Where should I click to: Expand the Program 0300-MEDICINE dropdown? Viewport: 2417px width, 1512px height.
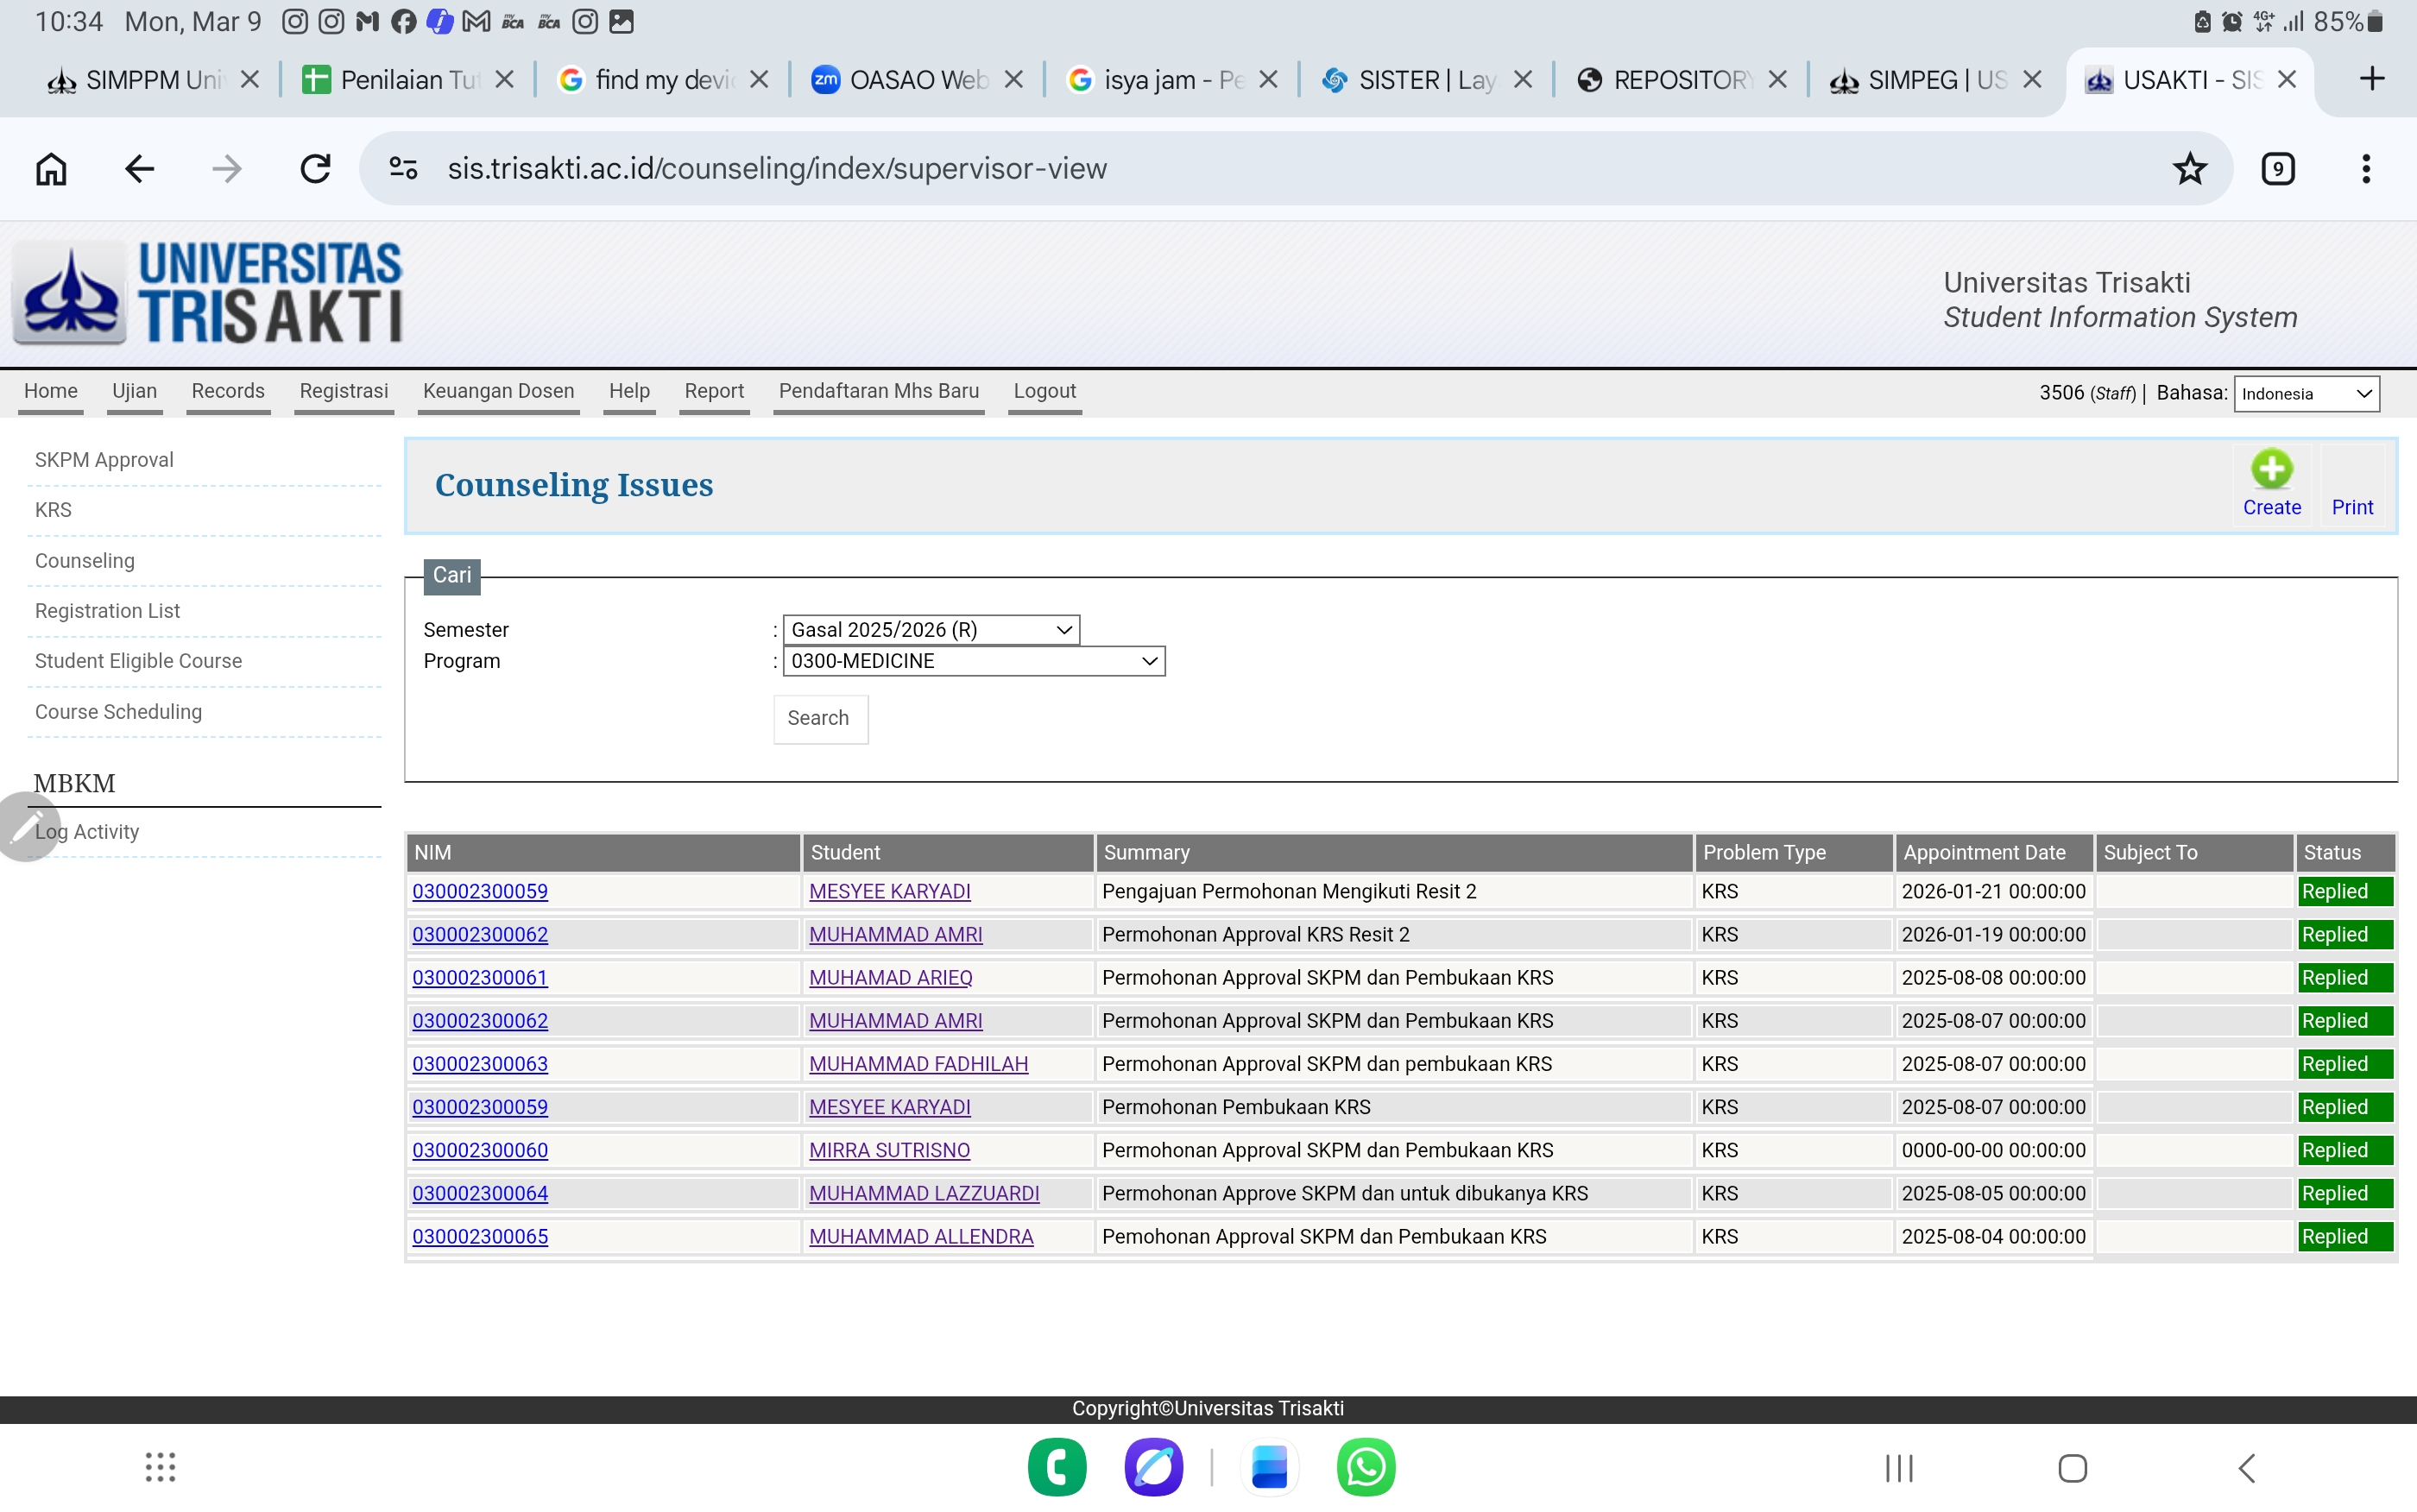click(973, 661)
